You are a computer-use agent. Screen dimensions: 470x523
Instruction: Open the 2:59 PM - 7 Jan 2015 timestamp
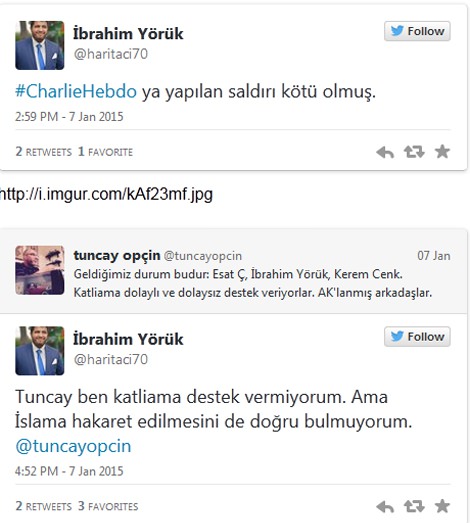69,117
